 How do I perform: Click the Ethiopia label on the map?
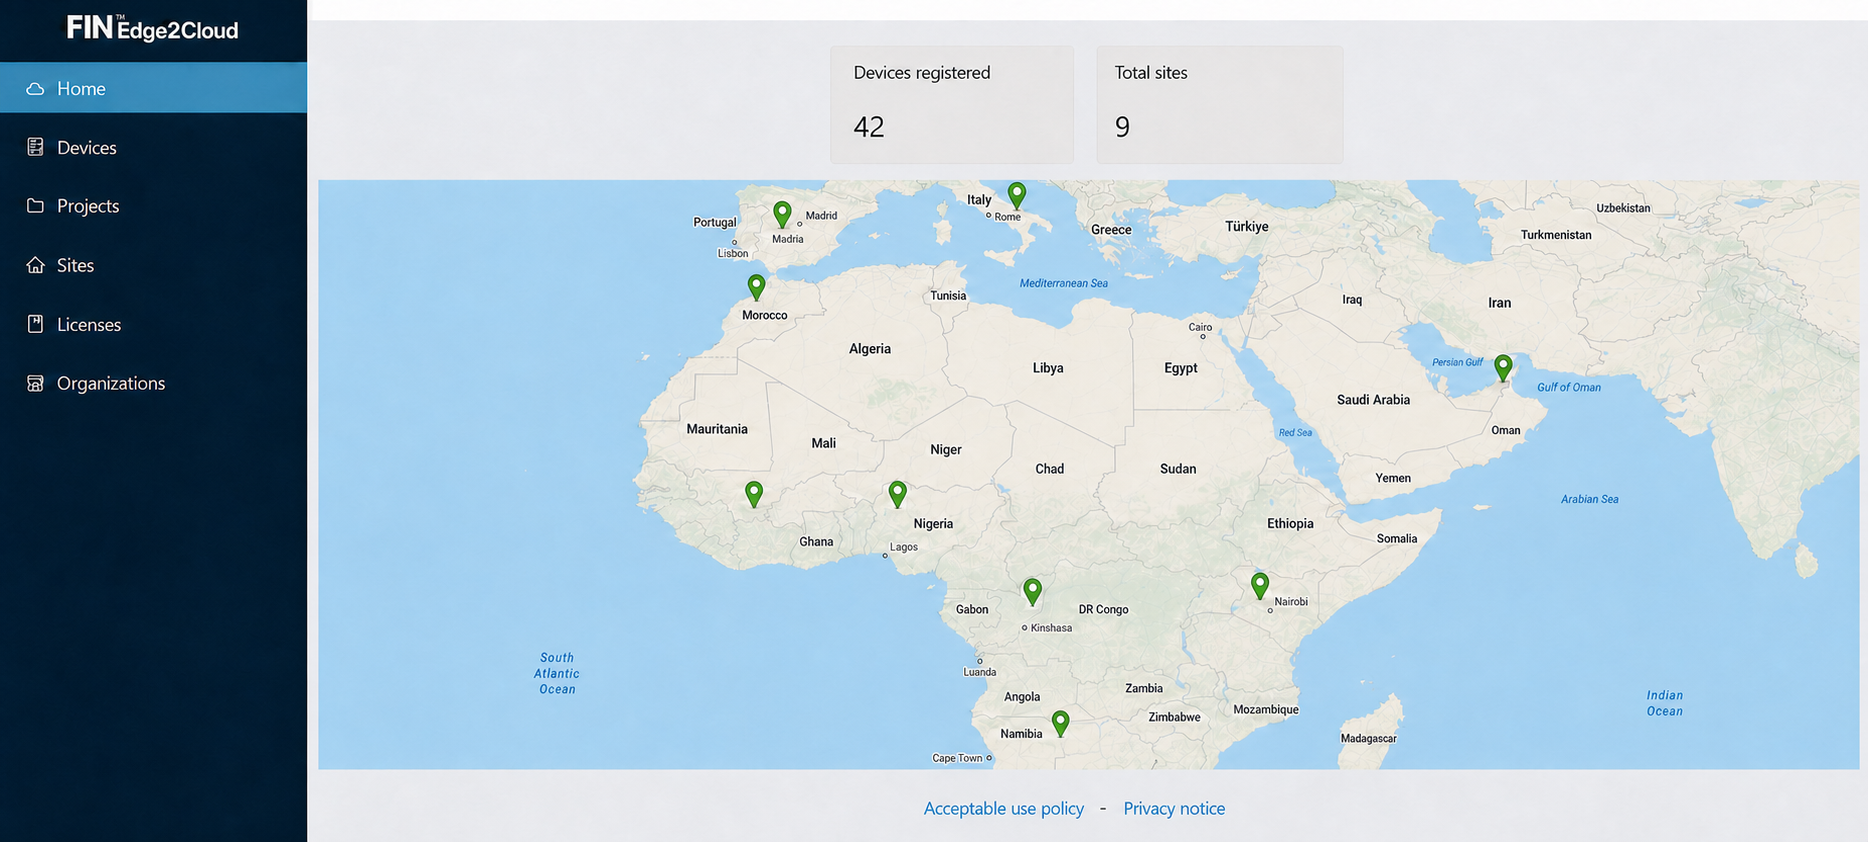(x=1291, y=524)
